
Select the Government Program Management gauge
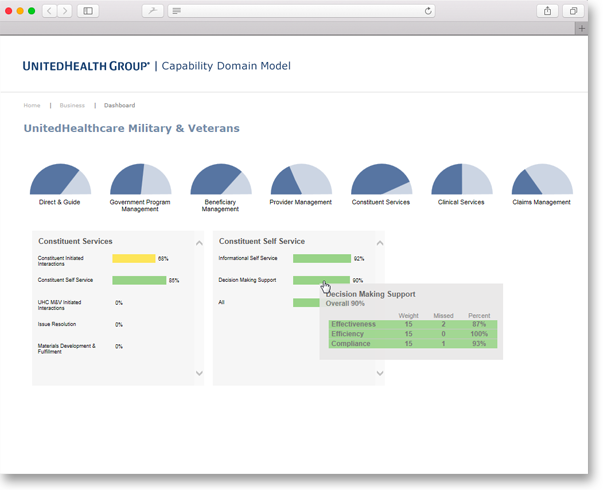click(140, 179)
